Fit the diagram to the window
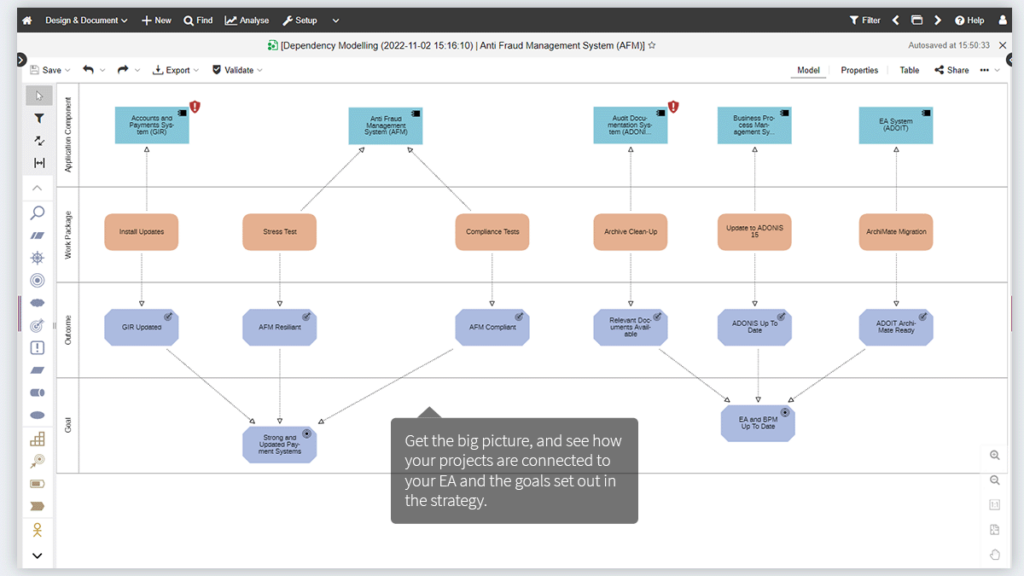The height and width of the screenshot is (576, 1024). coord(995,530)
